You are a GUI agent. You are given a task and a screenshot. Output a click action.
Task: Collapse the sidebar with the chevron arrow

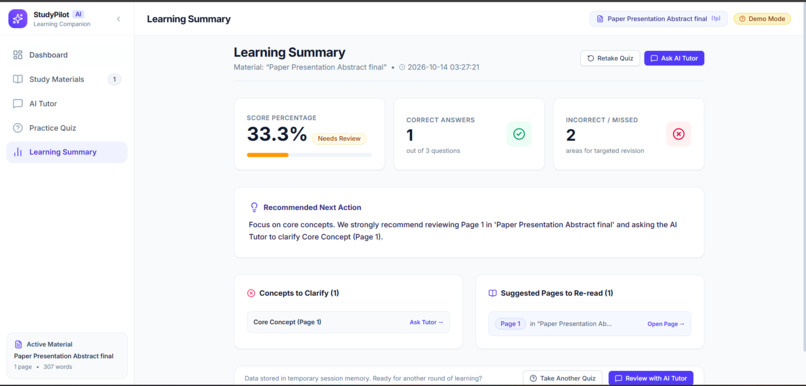[x=118, y=19]
